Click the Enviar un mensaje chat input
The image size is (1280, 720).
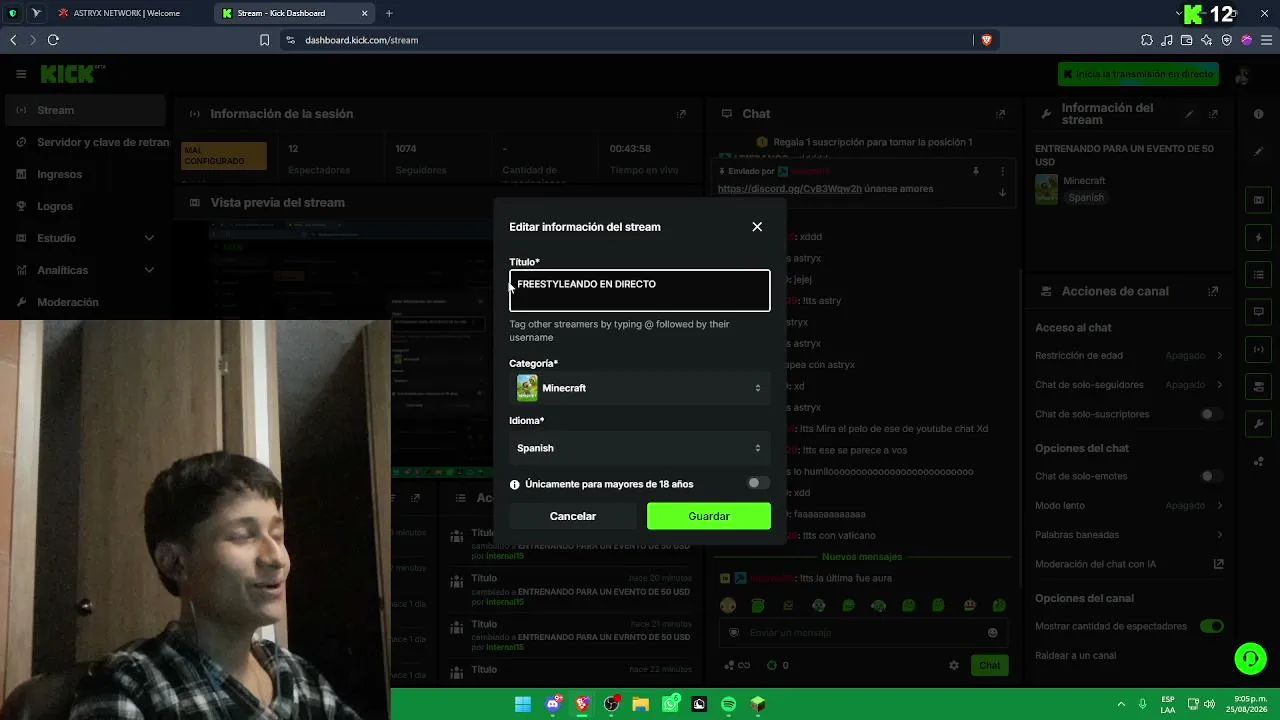click(863, 632)
